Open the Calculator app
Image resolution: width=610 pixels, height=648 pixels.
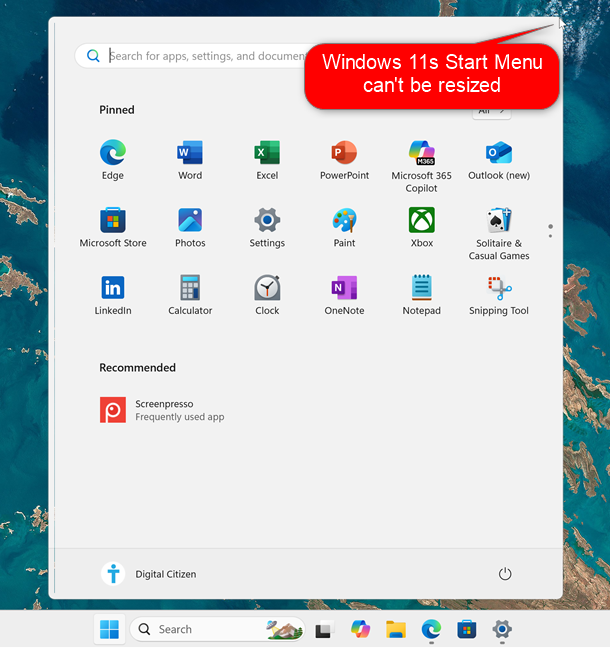190,295
